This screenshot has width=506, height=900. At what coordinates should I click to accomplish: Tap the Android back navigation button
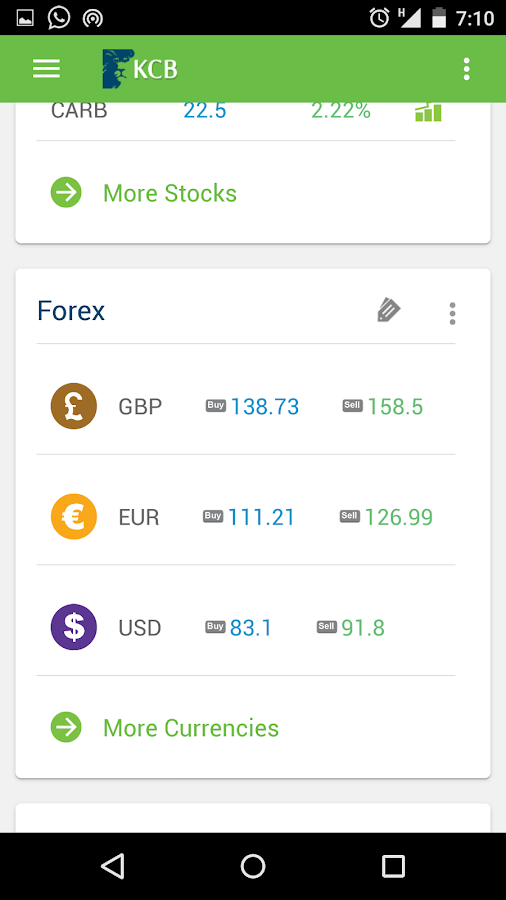pyautogui.click(x=112, y=866)
